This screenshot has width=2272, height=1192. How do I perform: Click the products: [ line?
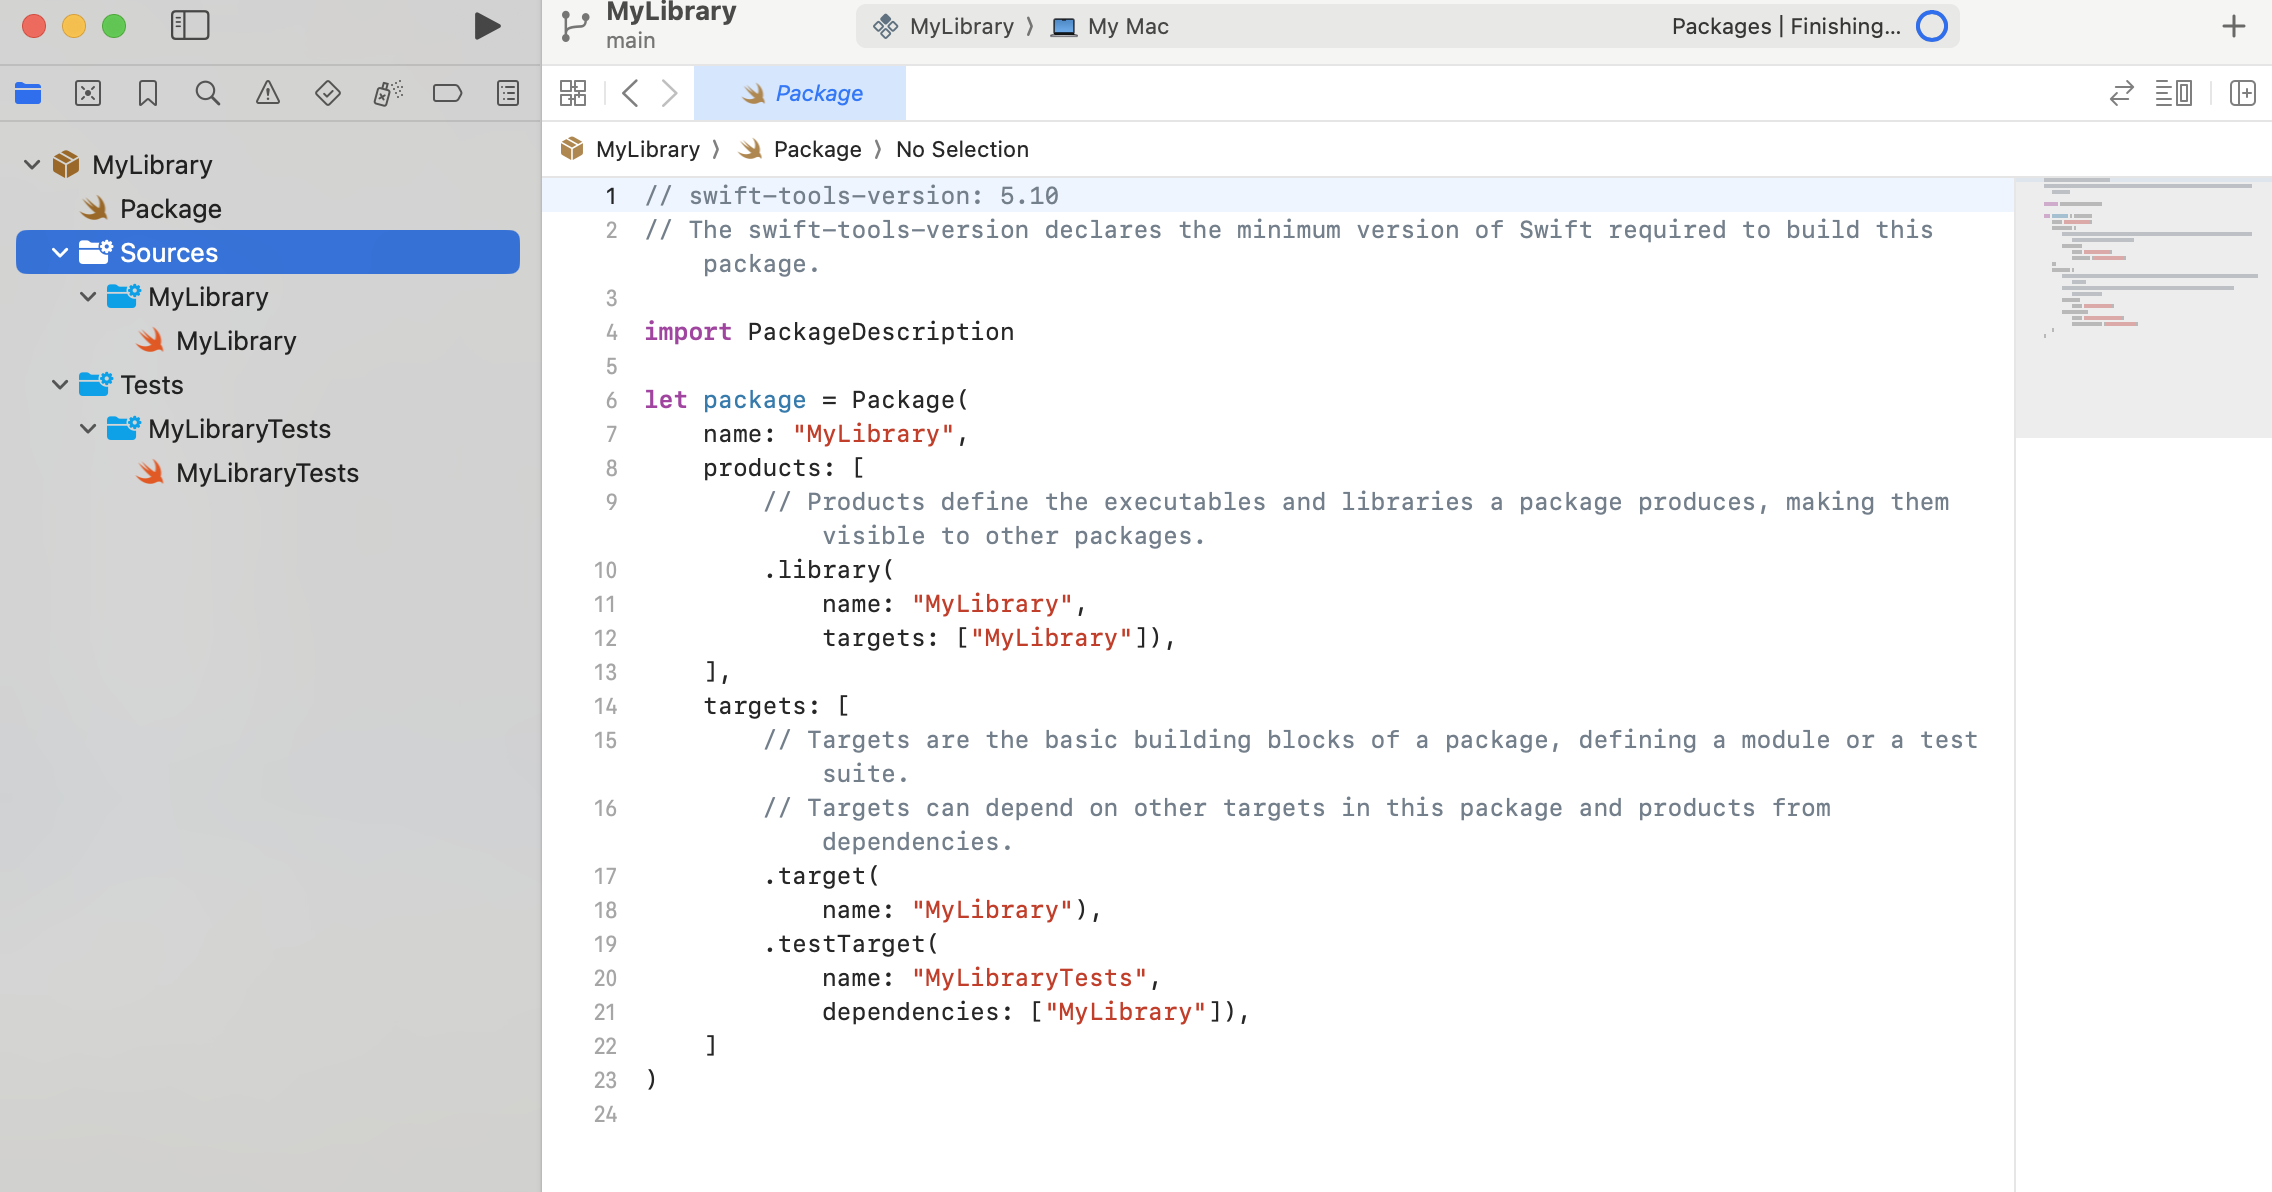coord(784,467)
